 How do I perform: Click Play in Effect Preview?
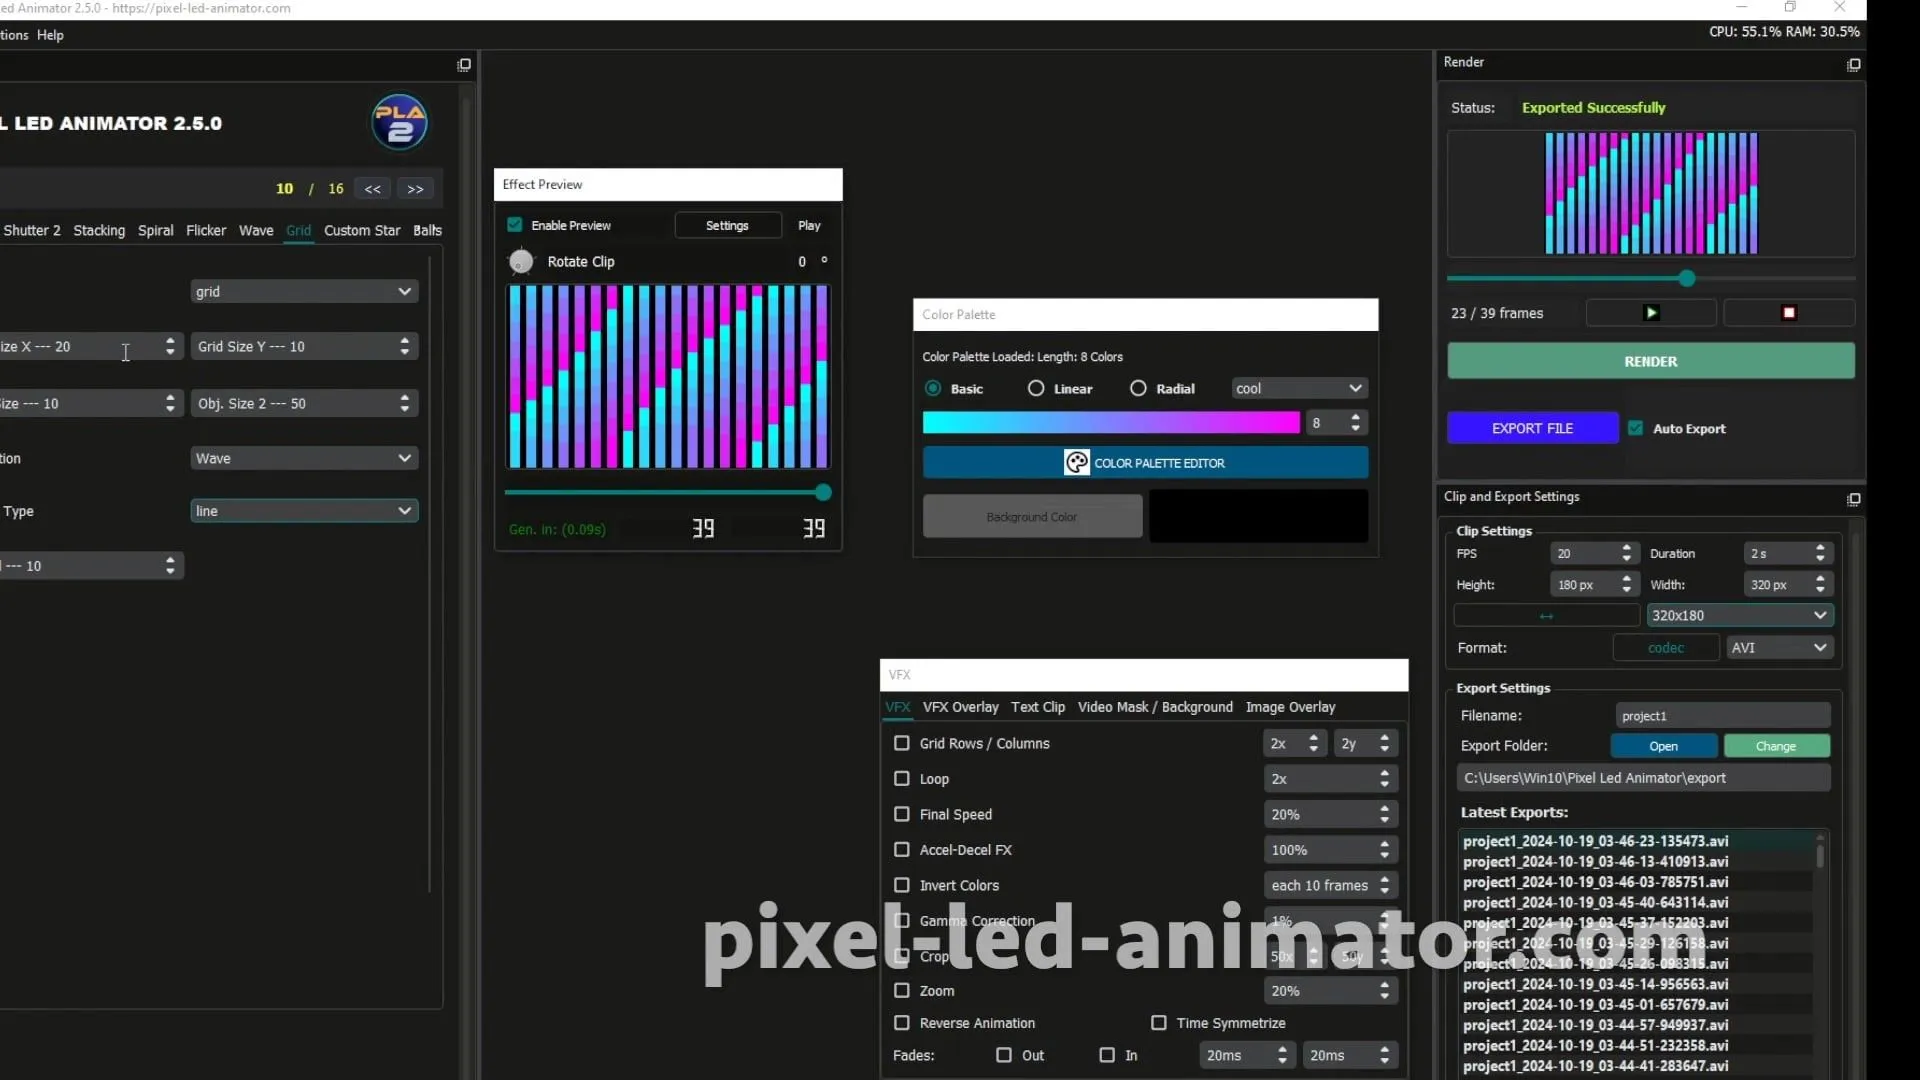tap(809, 225)
